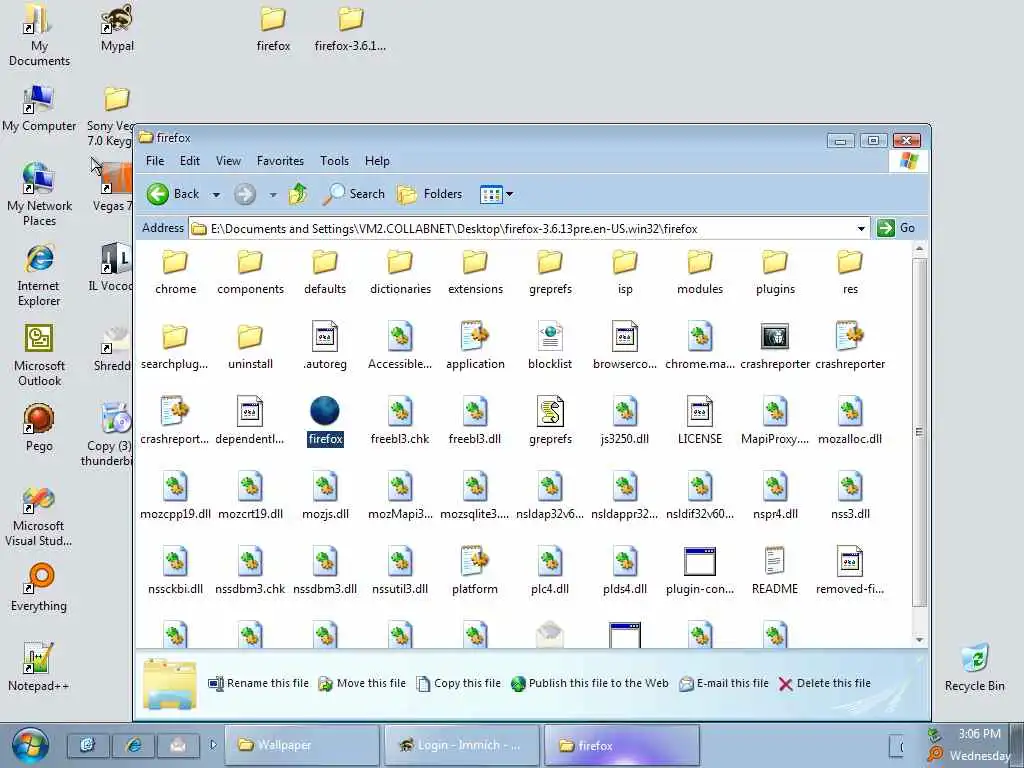Select the firefox-3.6.1... desktop folder
Screen dimensions: 1024x768
(350, 27)
